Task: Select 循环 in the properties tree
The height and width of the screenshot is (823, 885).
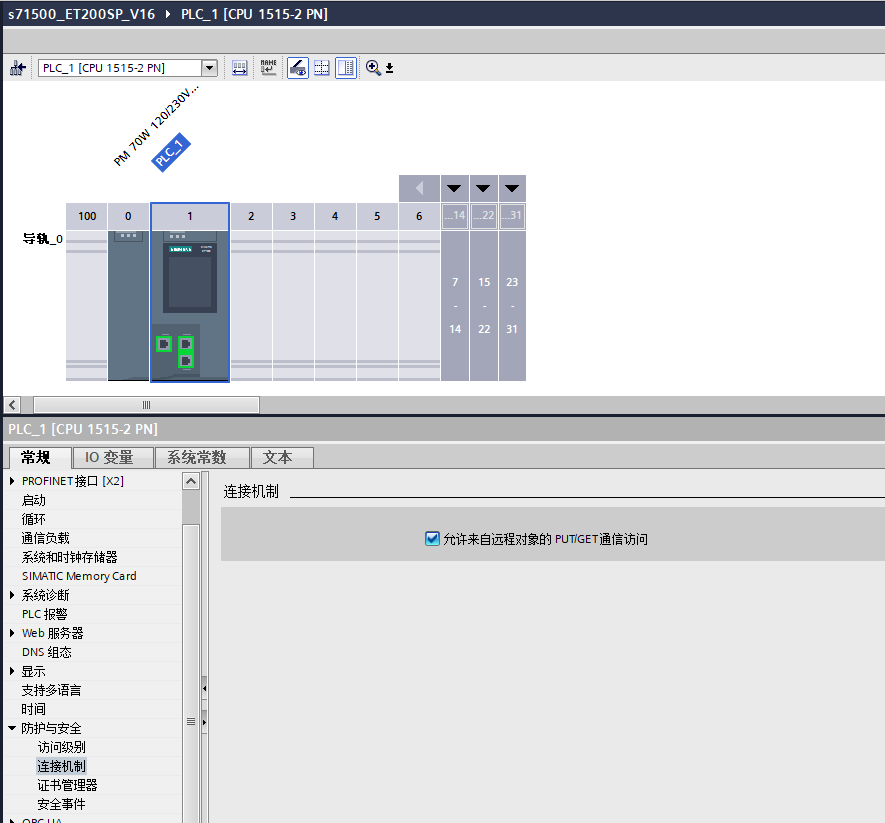Action: (34, 519)
